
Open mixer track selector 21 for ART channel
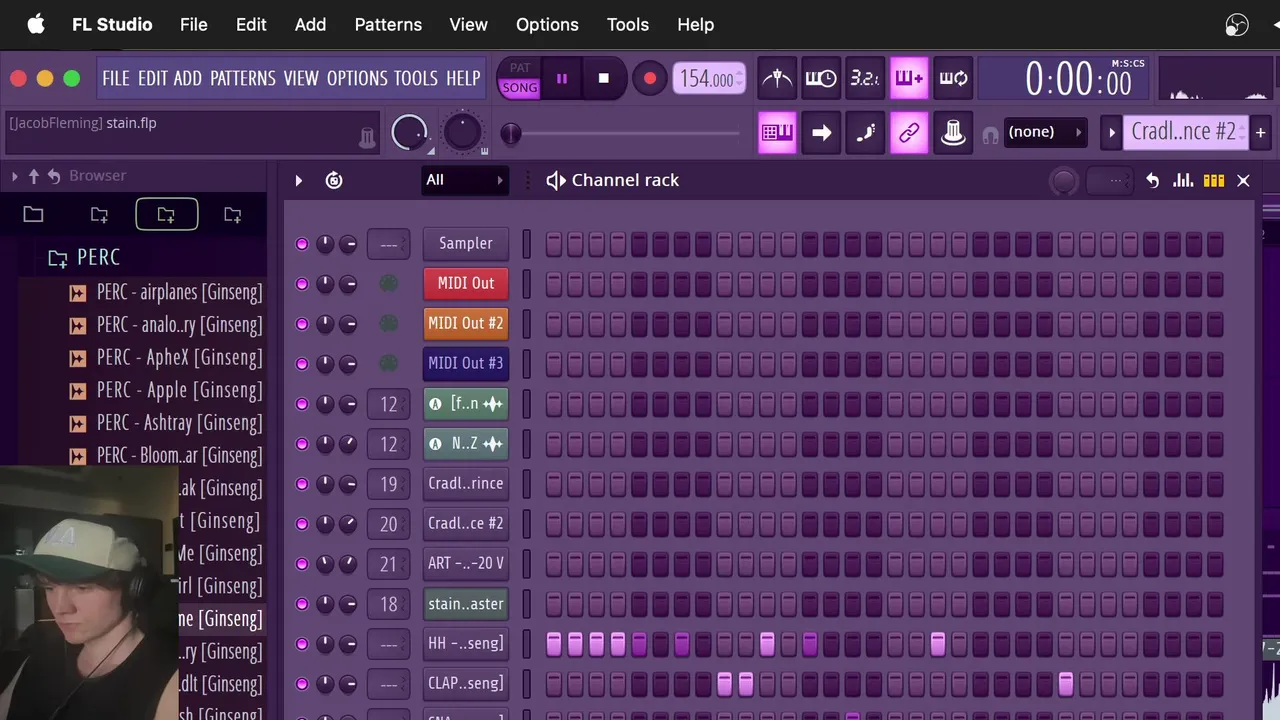tap(388, 564)
